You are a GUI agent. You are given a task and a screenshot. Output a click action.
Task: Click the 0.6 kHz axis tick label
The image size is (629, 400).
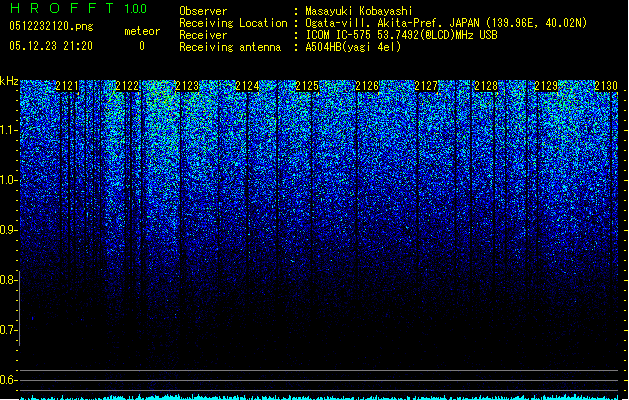pos(9,380)
